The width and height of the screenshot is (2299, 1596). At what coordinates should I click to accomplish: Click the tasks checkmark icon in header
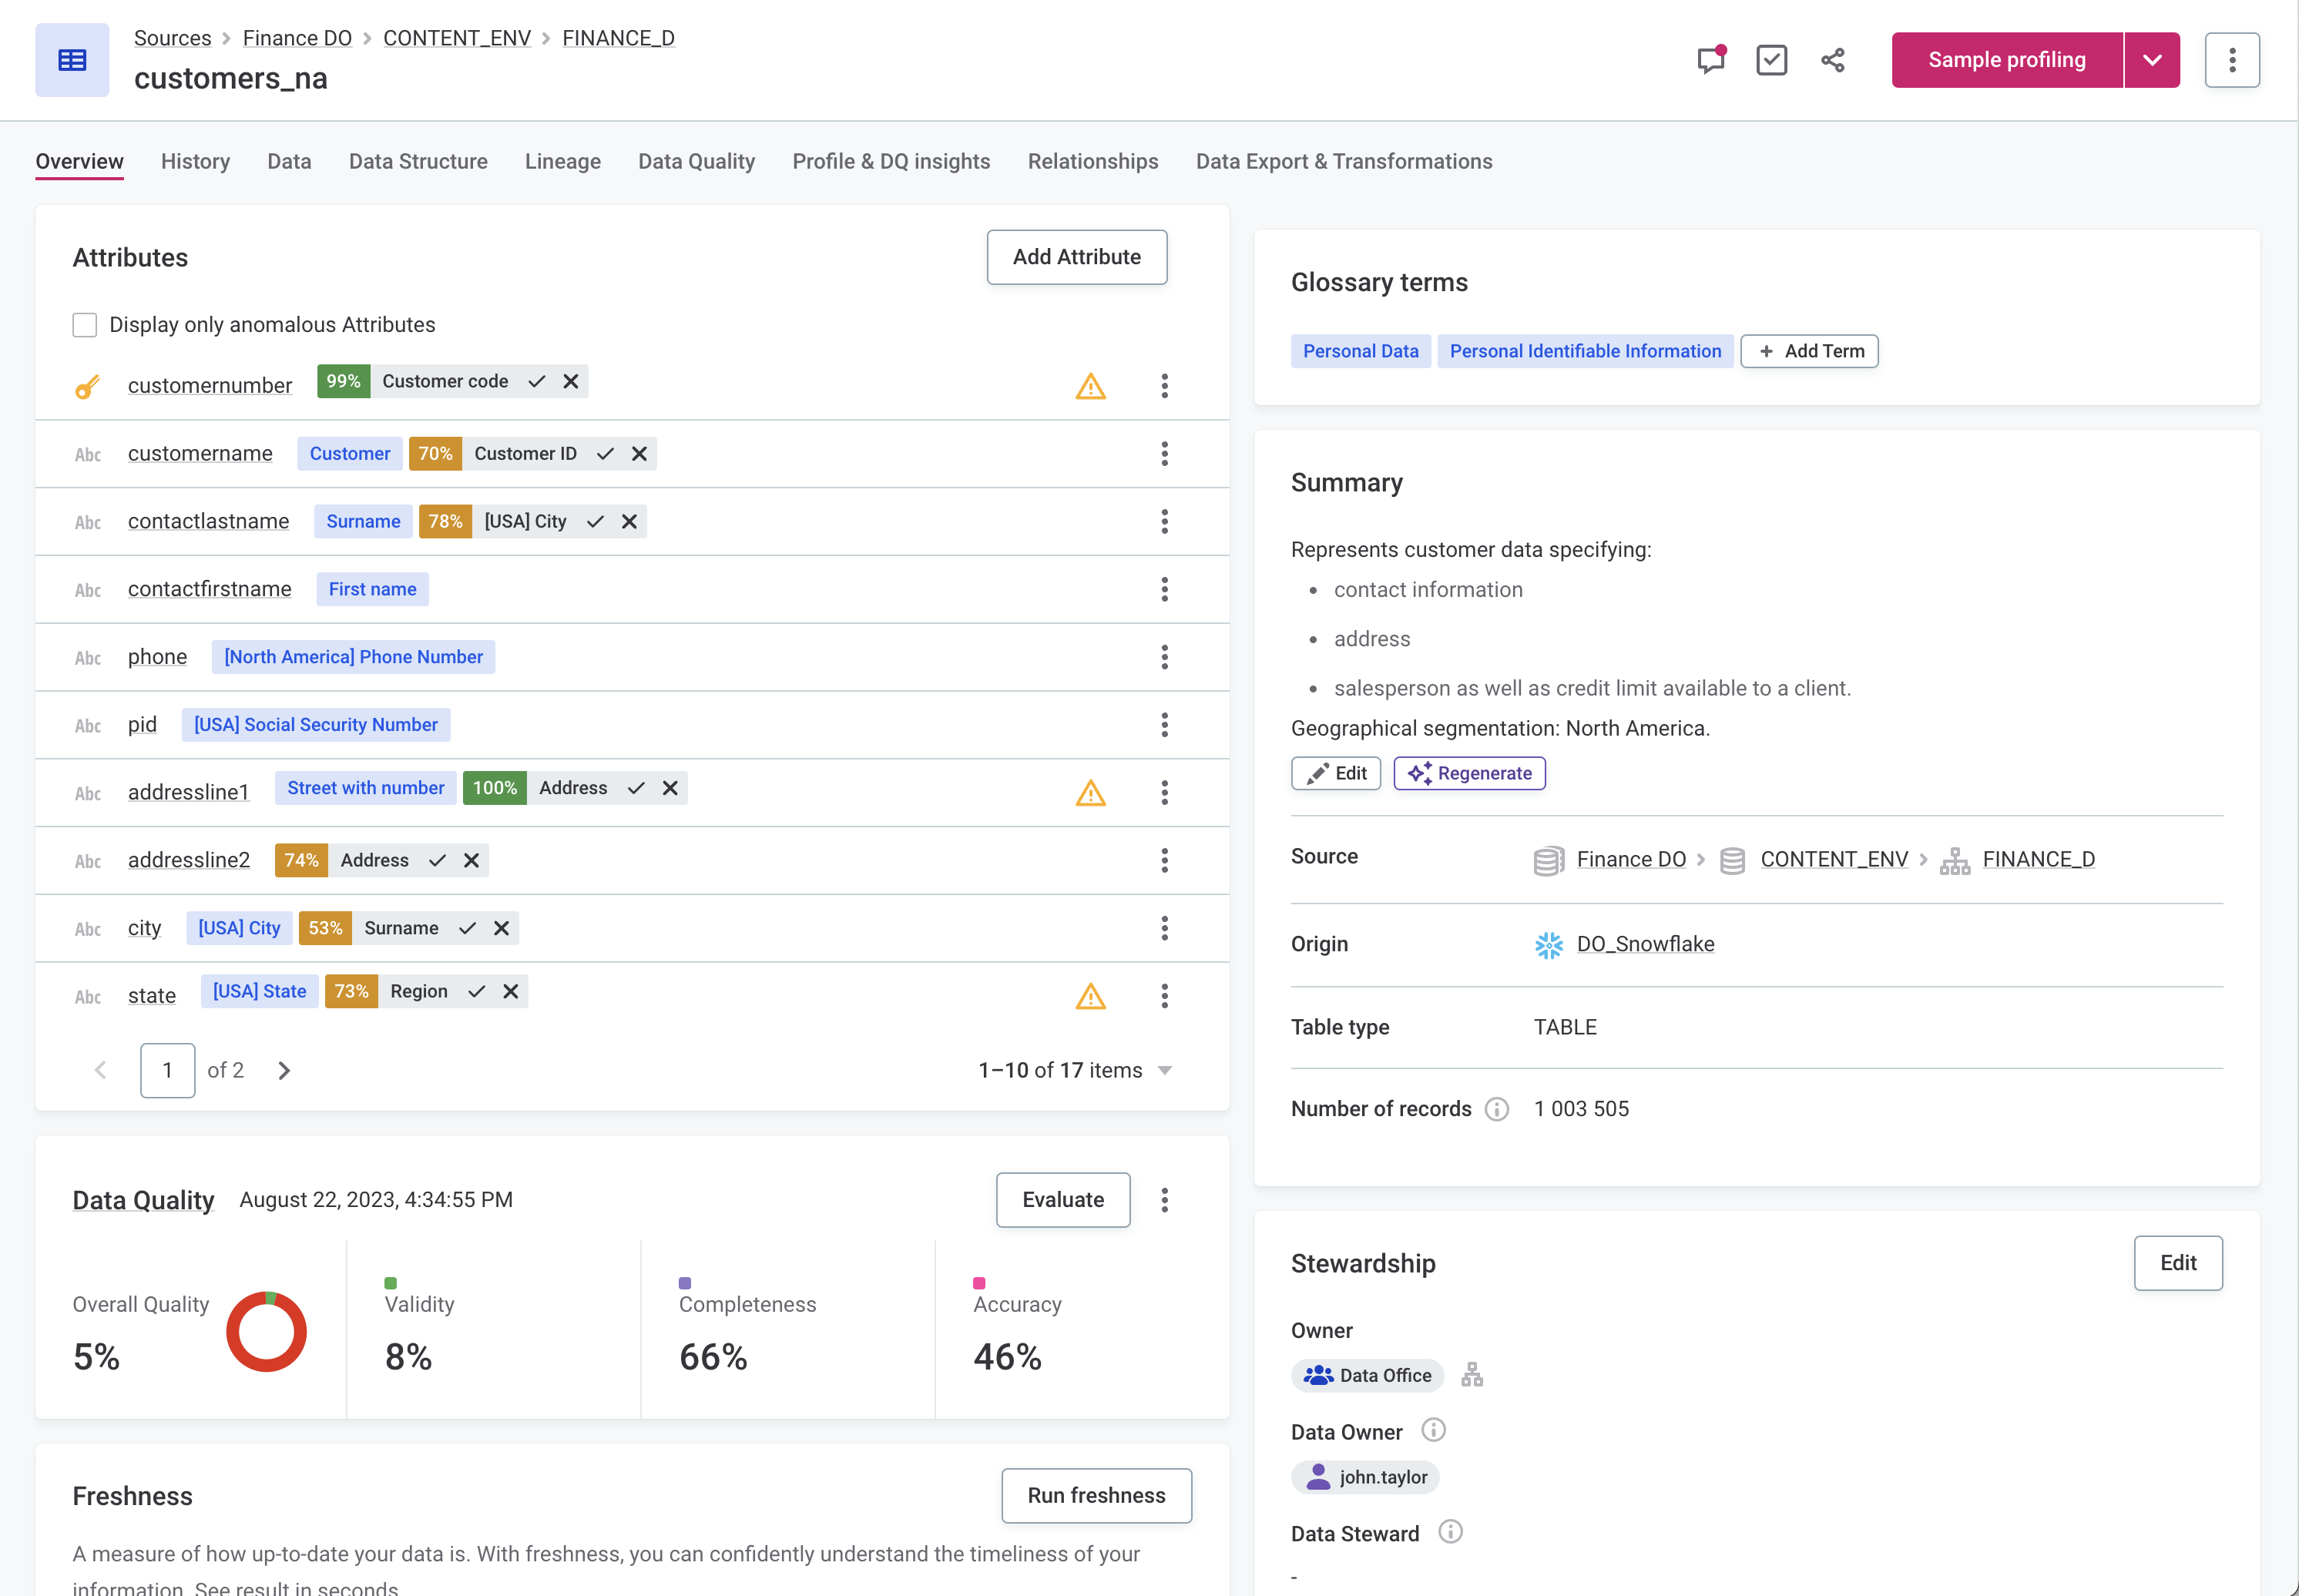point(1772,60)
